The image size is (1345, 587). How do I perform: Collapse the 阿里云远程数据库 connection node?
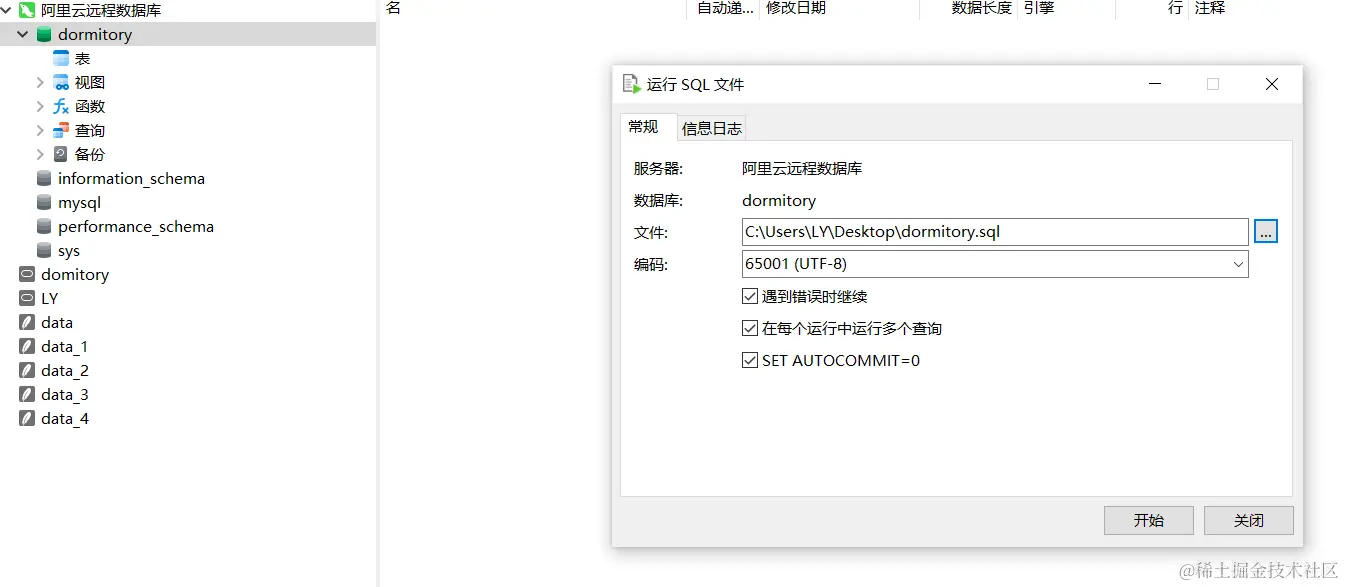(6, 10)
